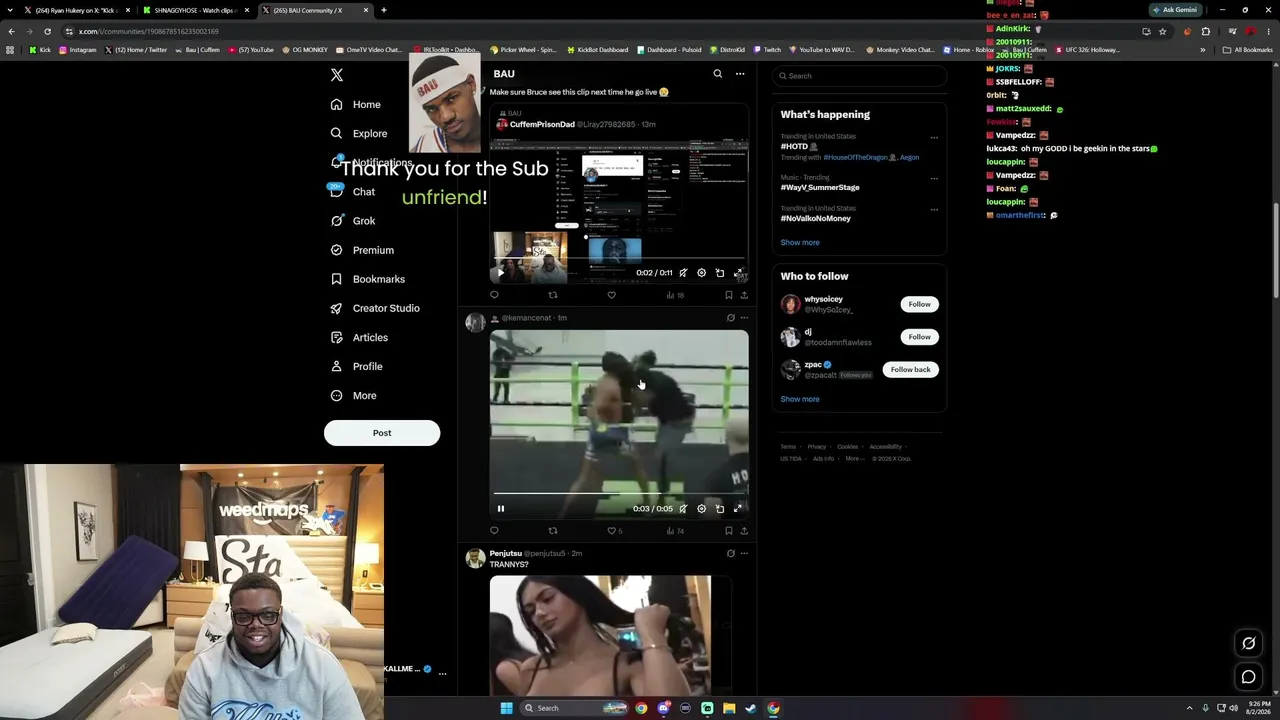
Task: Follow back the zpac account
Action: (x=910, y=370)
